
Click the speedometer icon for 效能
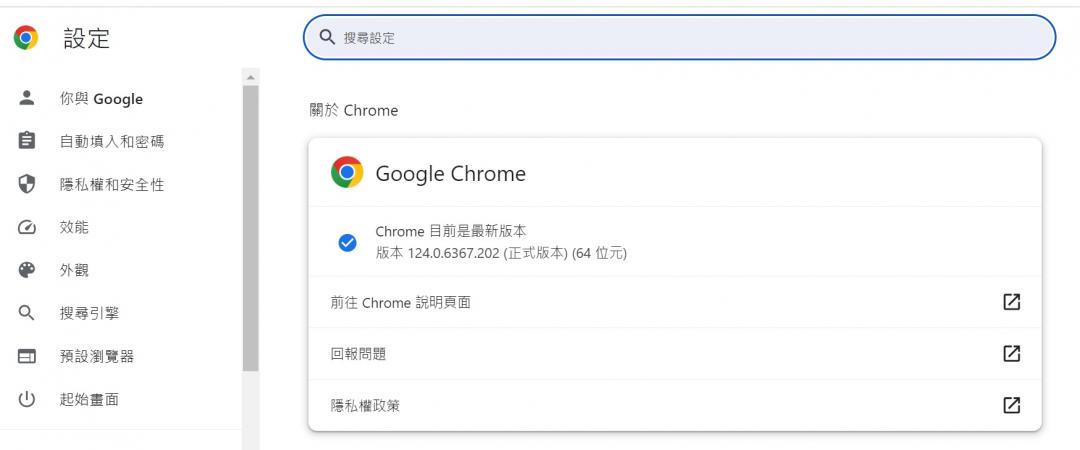point(27,227)
